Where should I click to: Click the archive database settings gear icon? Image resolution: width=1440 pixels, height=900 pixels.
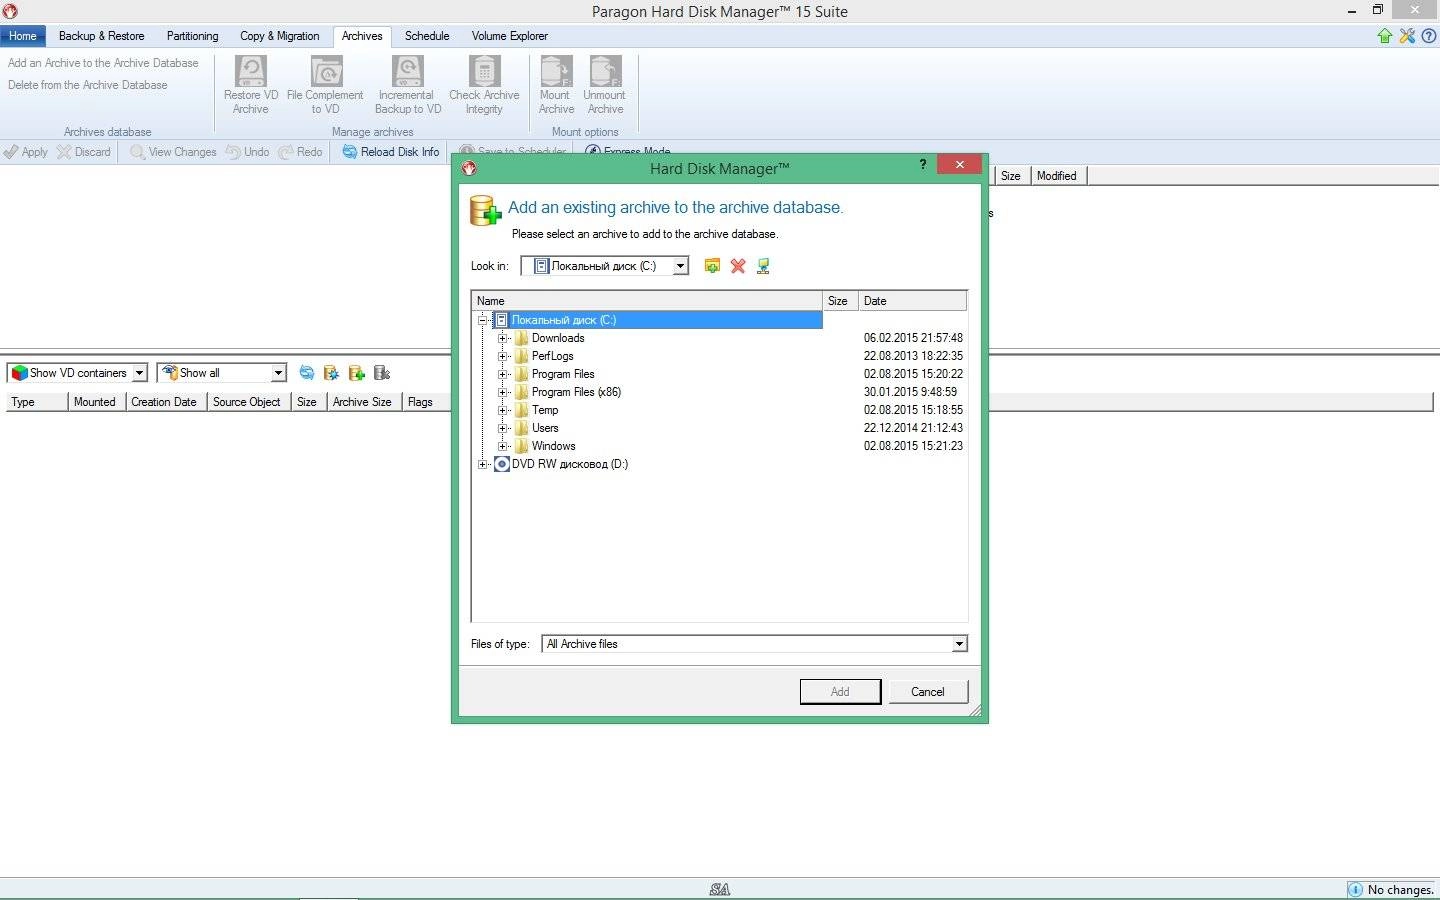(332, 373)
